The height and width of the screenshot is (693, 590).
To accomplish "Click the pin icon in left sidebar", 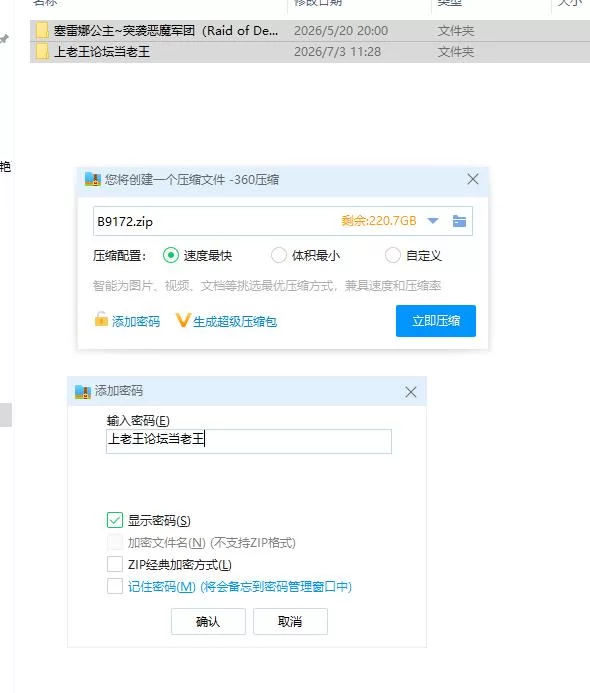I will click(4, 39).
